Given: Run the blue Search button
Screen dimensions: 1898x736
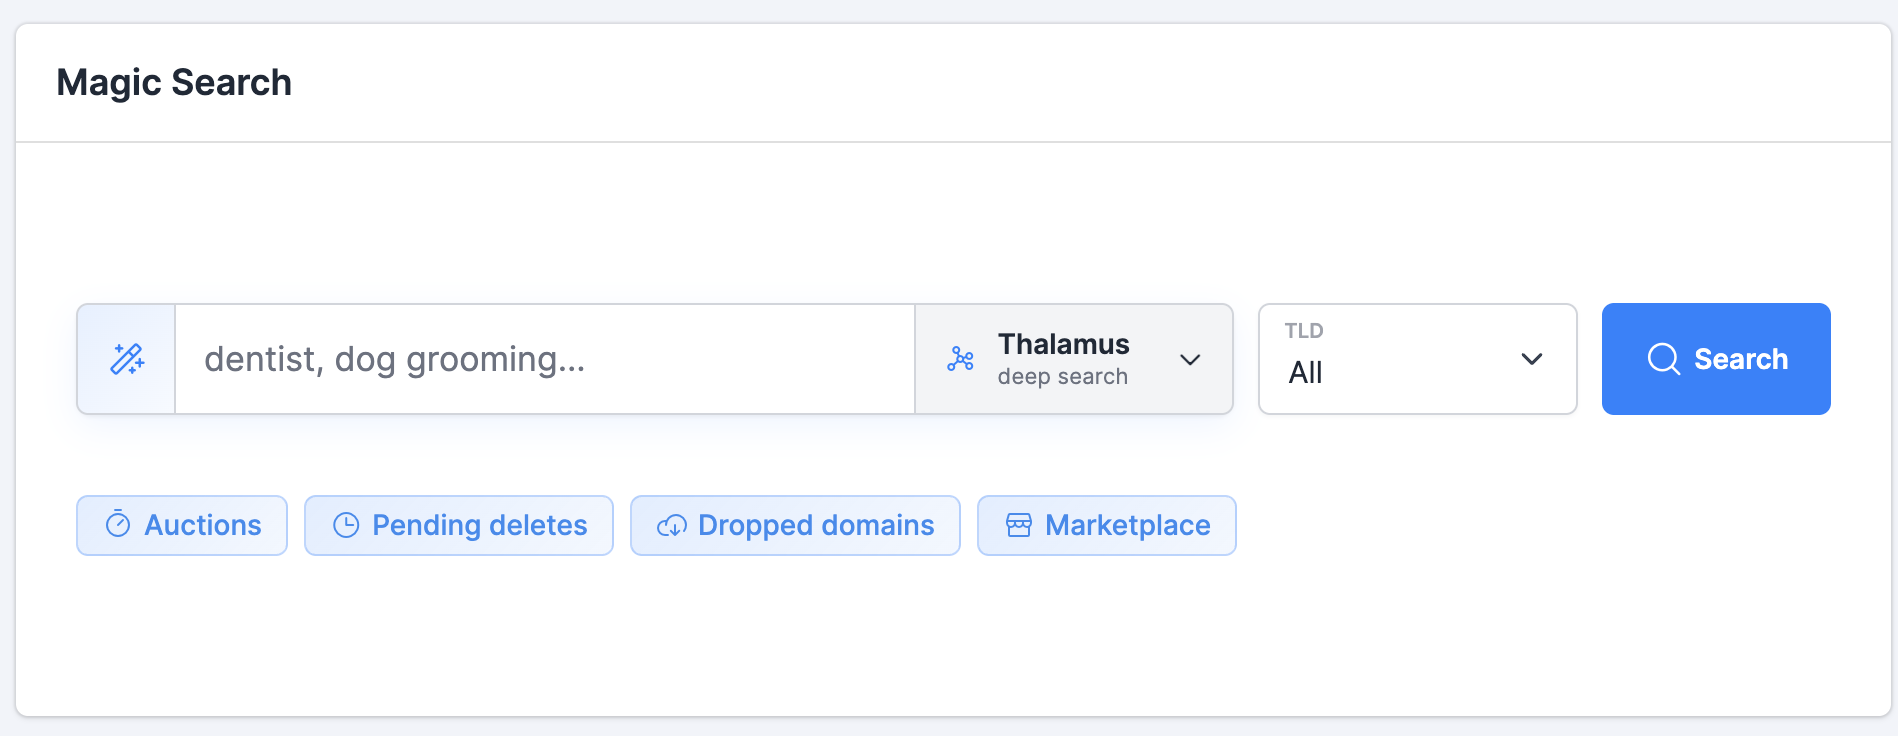Looking at the screenshot, I should pyautogui.click(x=1716, y=359).
